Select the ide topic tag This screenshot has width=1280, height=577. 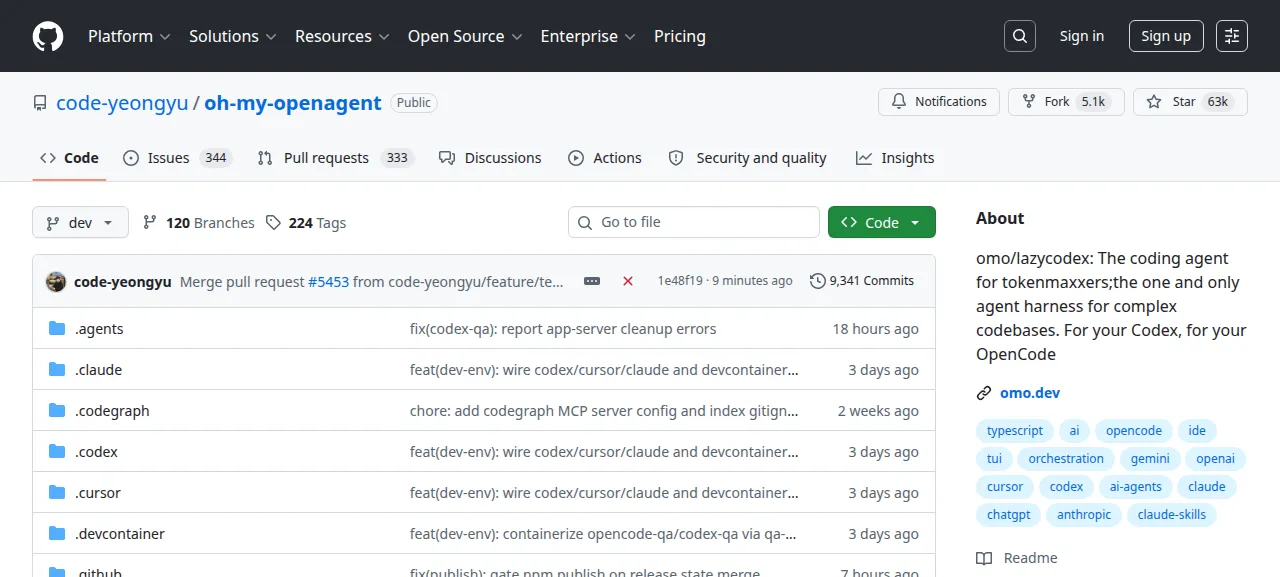[x=1197, y=431]
